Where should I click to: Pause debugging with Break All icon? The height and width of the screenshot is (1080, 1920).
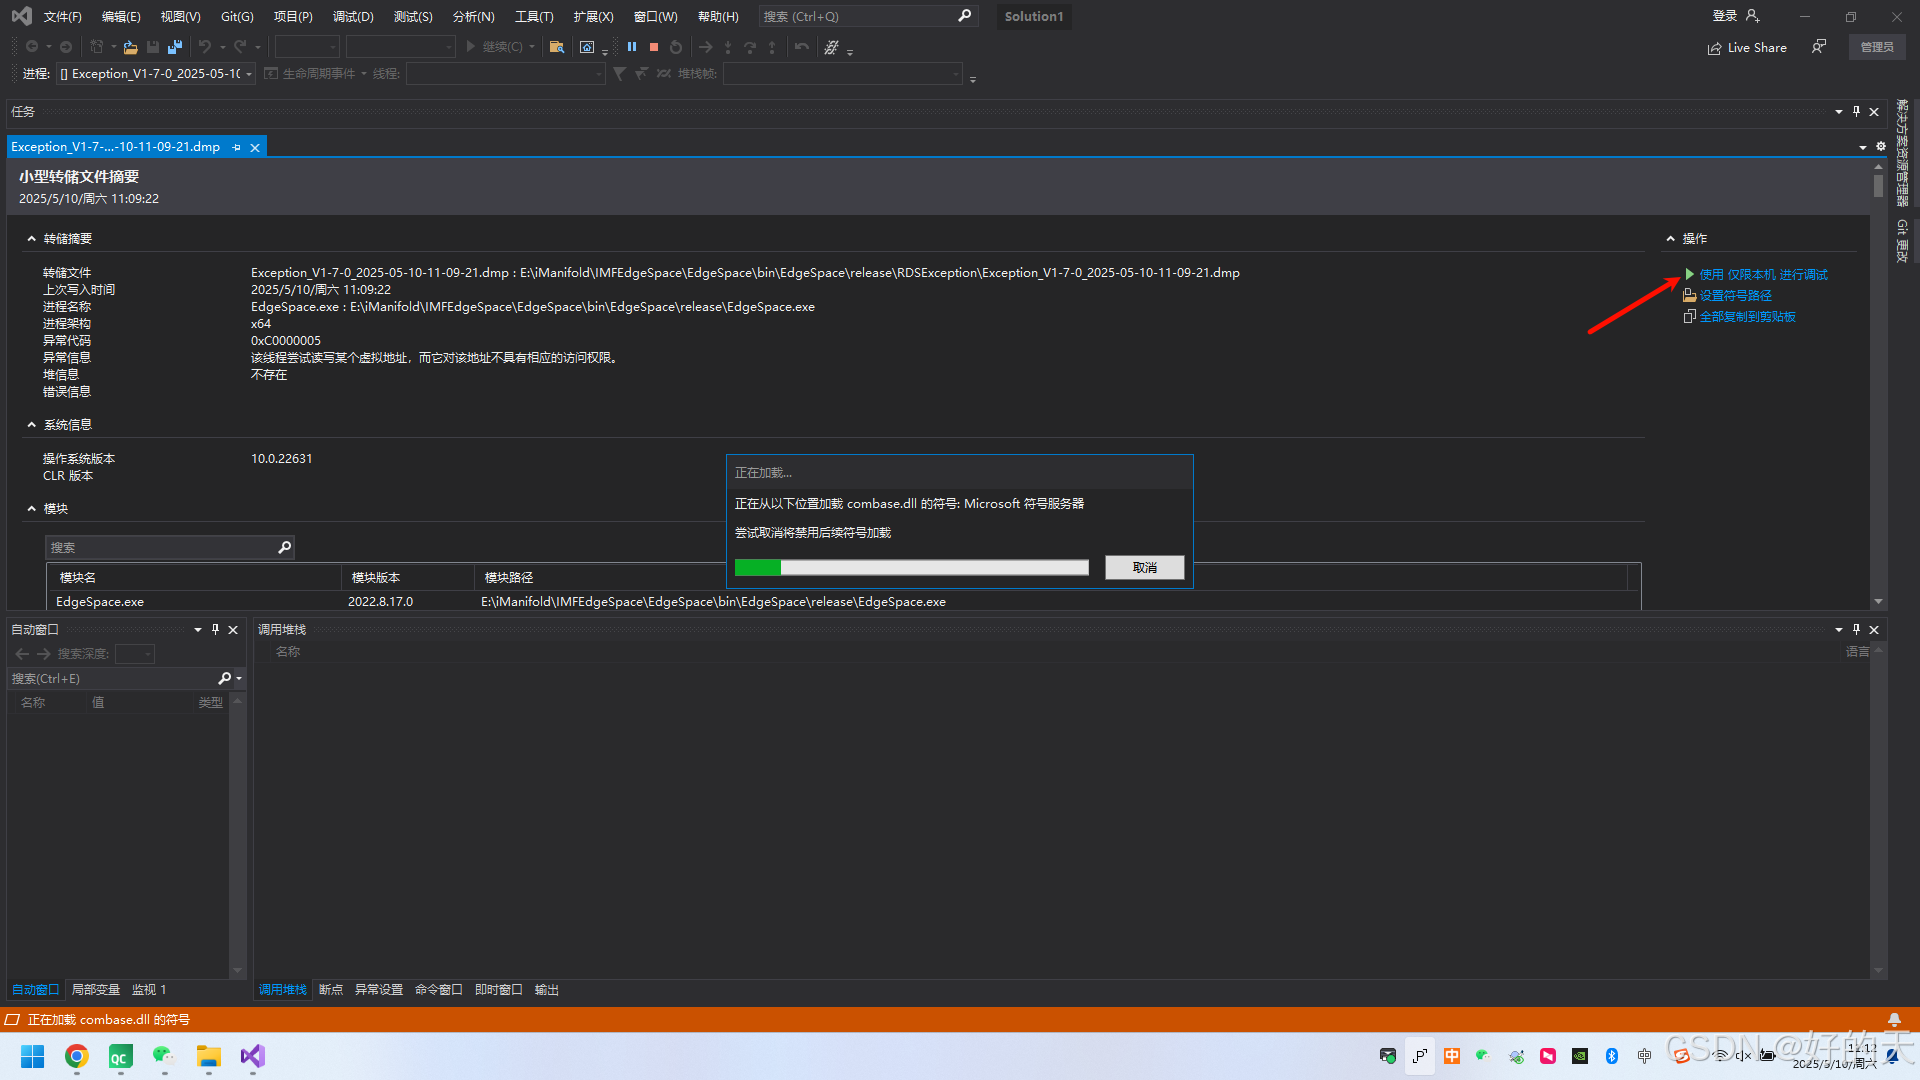632,47
